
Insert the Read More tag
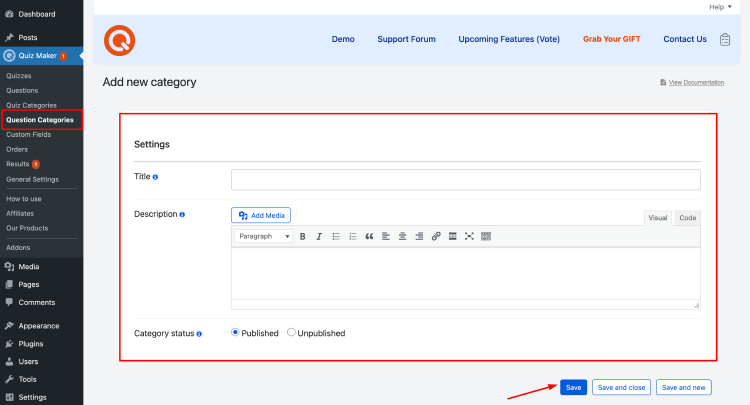pos(452,236)
